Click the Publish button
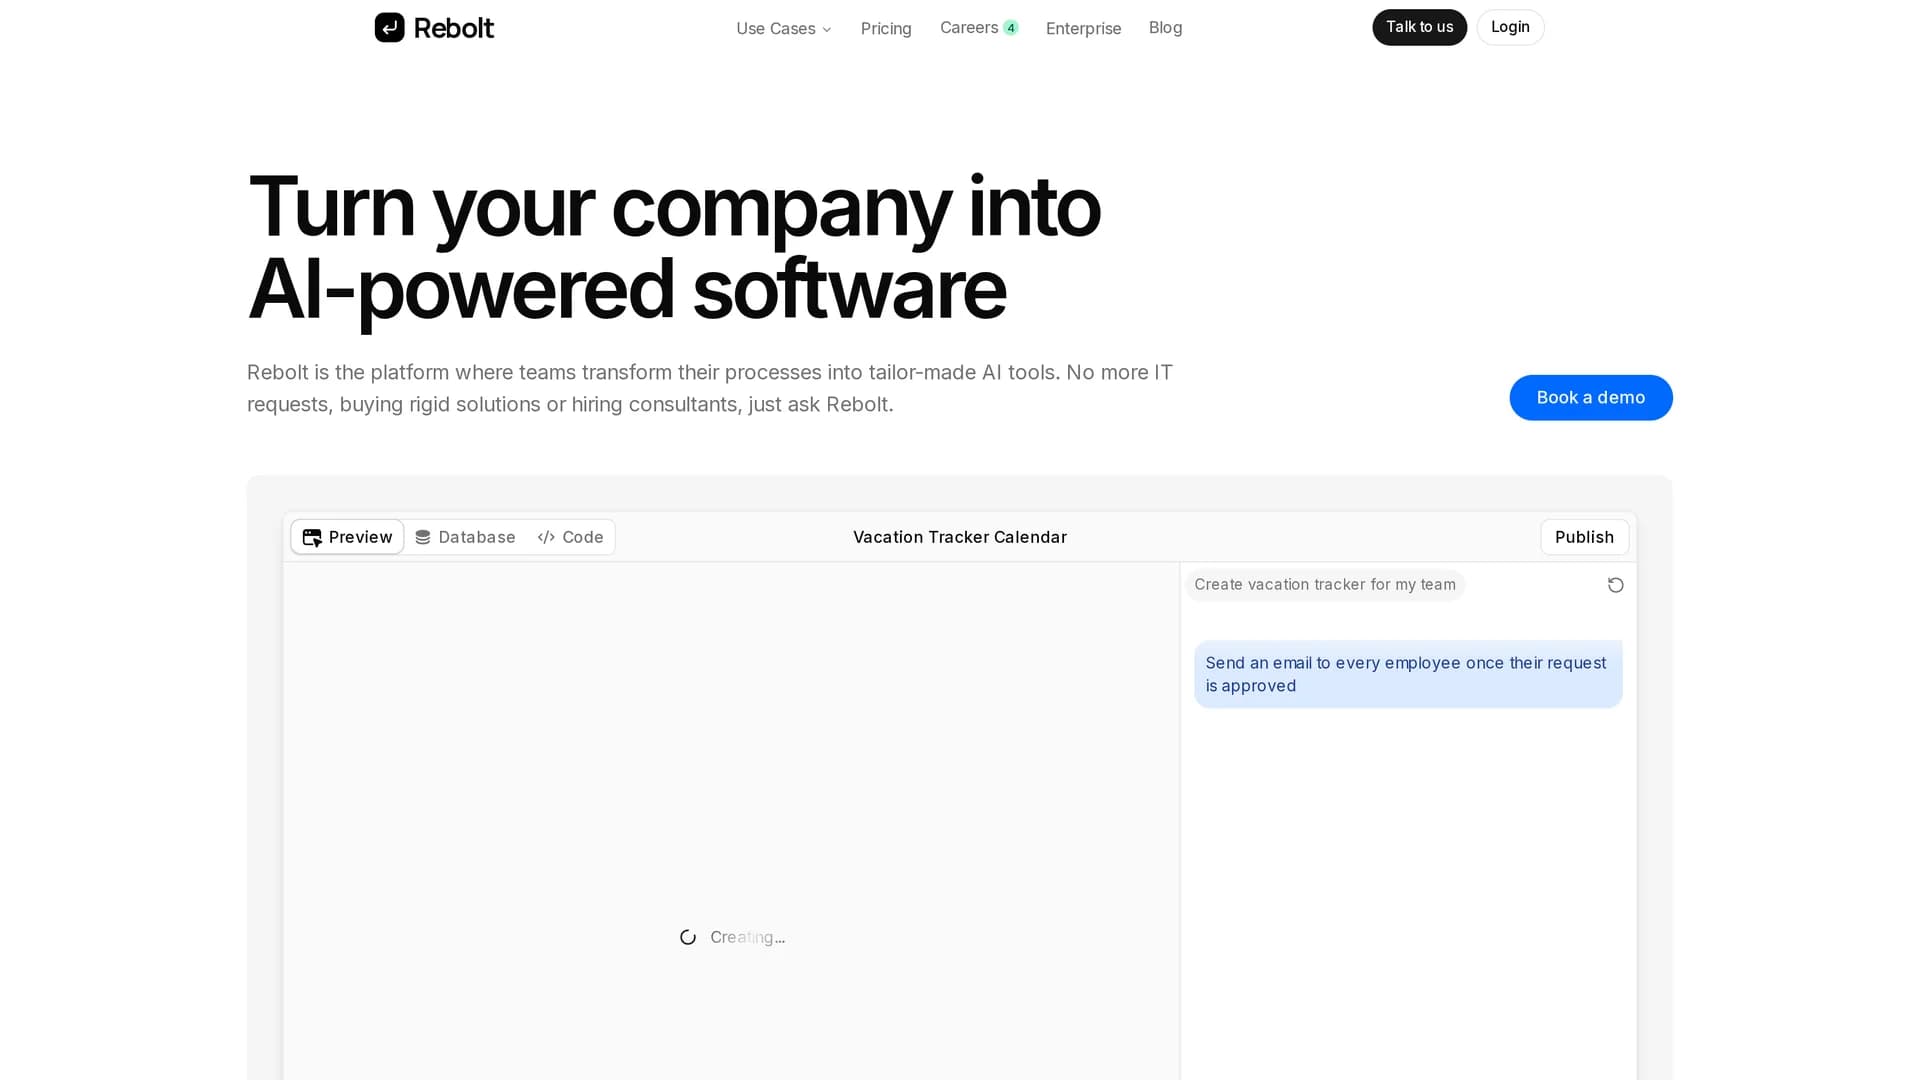This screenshot has height=1080, width=1920. coord(1584,537)
